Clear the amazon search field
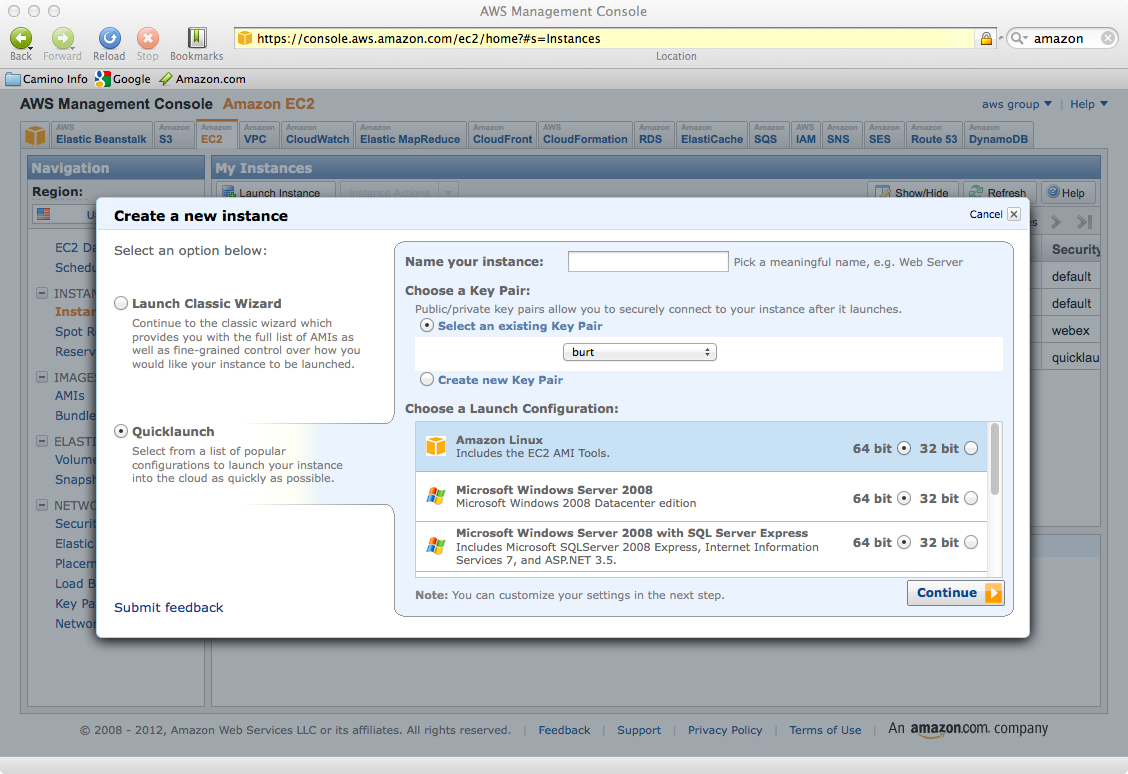Viewport: 1128px width, 774px height. click(x=1109, y=38)
